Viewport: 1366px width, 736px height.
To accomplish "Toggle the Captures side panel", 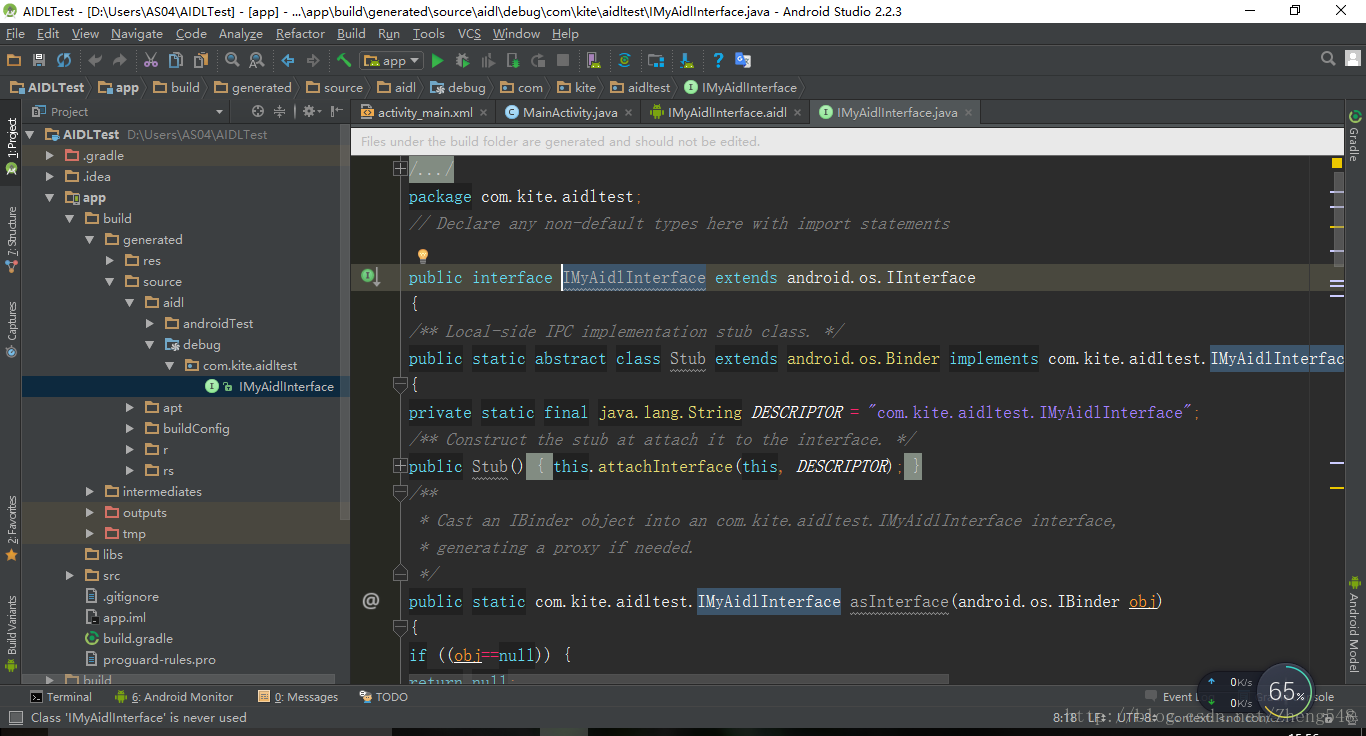I will (x=12, y=328).
